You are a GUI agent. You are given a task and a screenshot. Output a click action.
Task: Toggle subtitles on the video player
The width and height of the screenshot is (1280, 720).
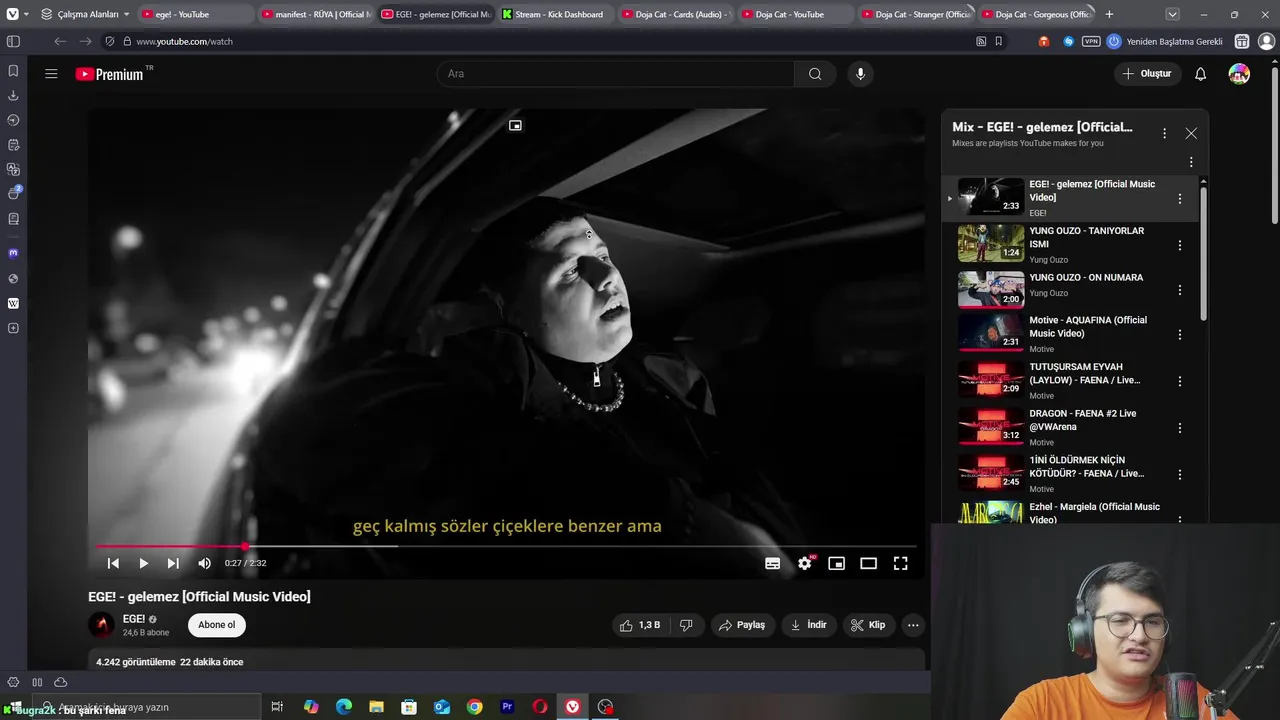tap(772, 563)
